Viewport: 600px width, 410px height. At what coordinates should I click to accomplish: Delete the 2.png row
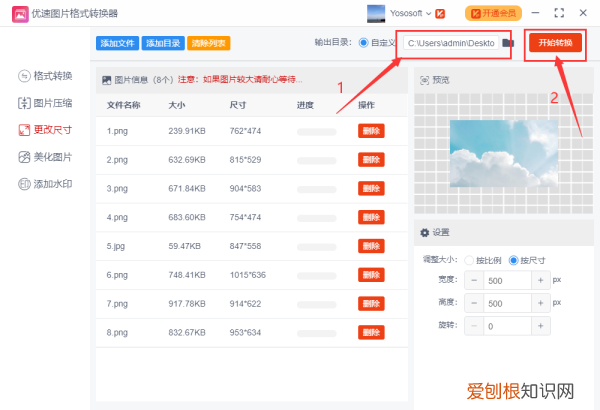[x=371, y=160]
